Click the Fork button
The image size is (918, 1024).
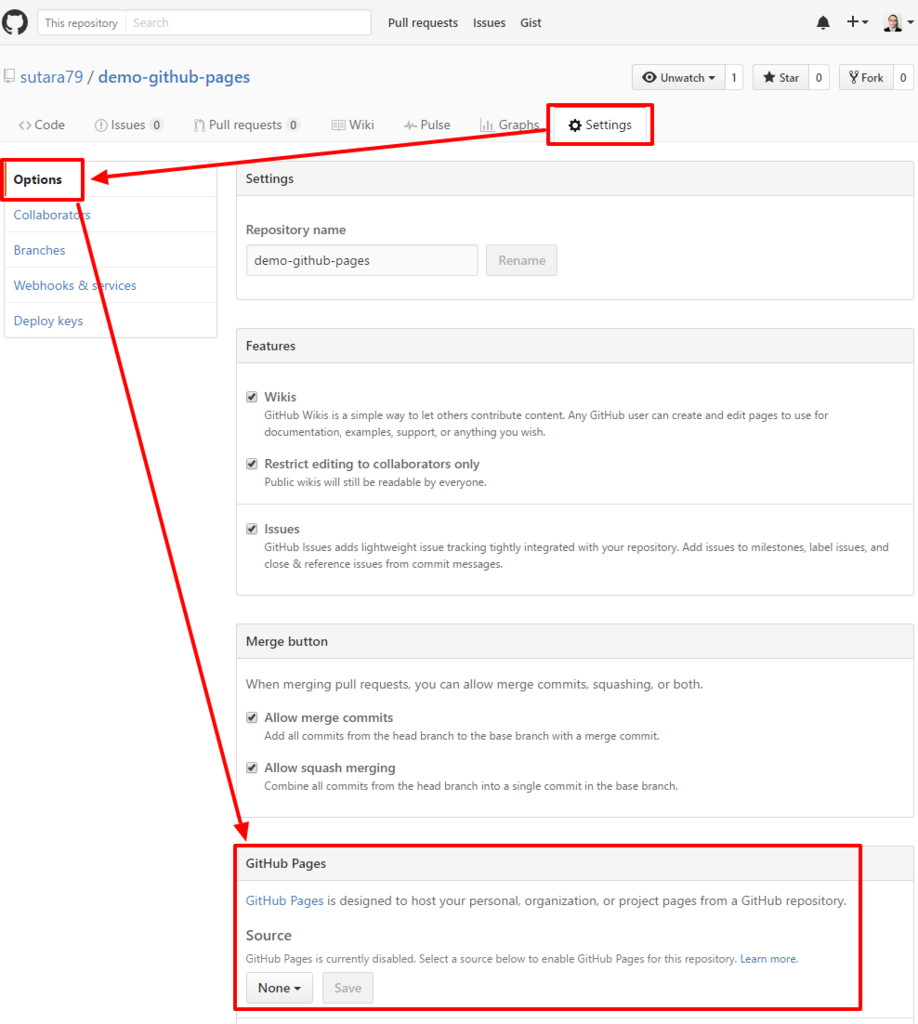(866, 78)
